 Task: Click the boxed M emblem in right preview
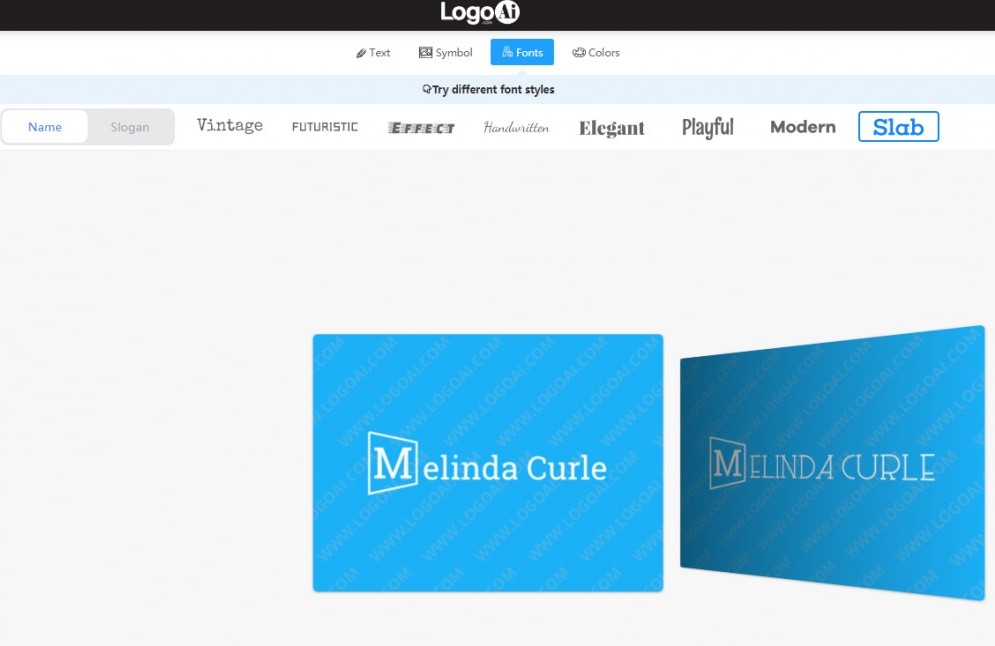(x=727, y=463)
